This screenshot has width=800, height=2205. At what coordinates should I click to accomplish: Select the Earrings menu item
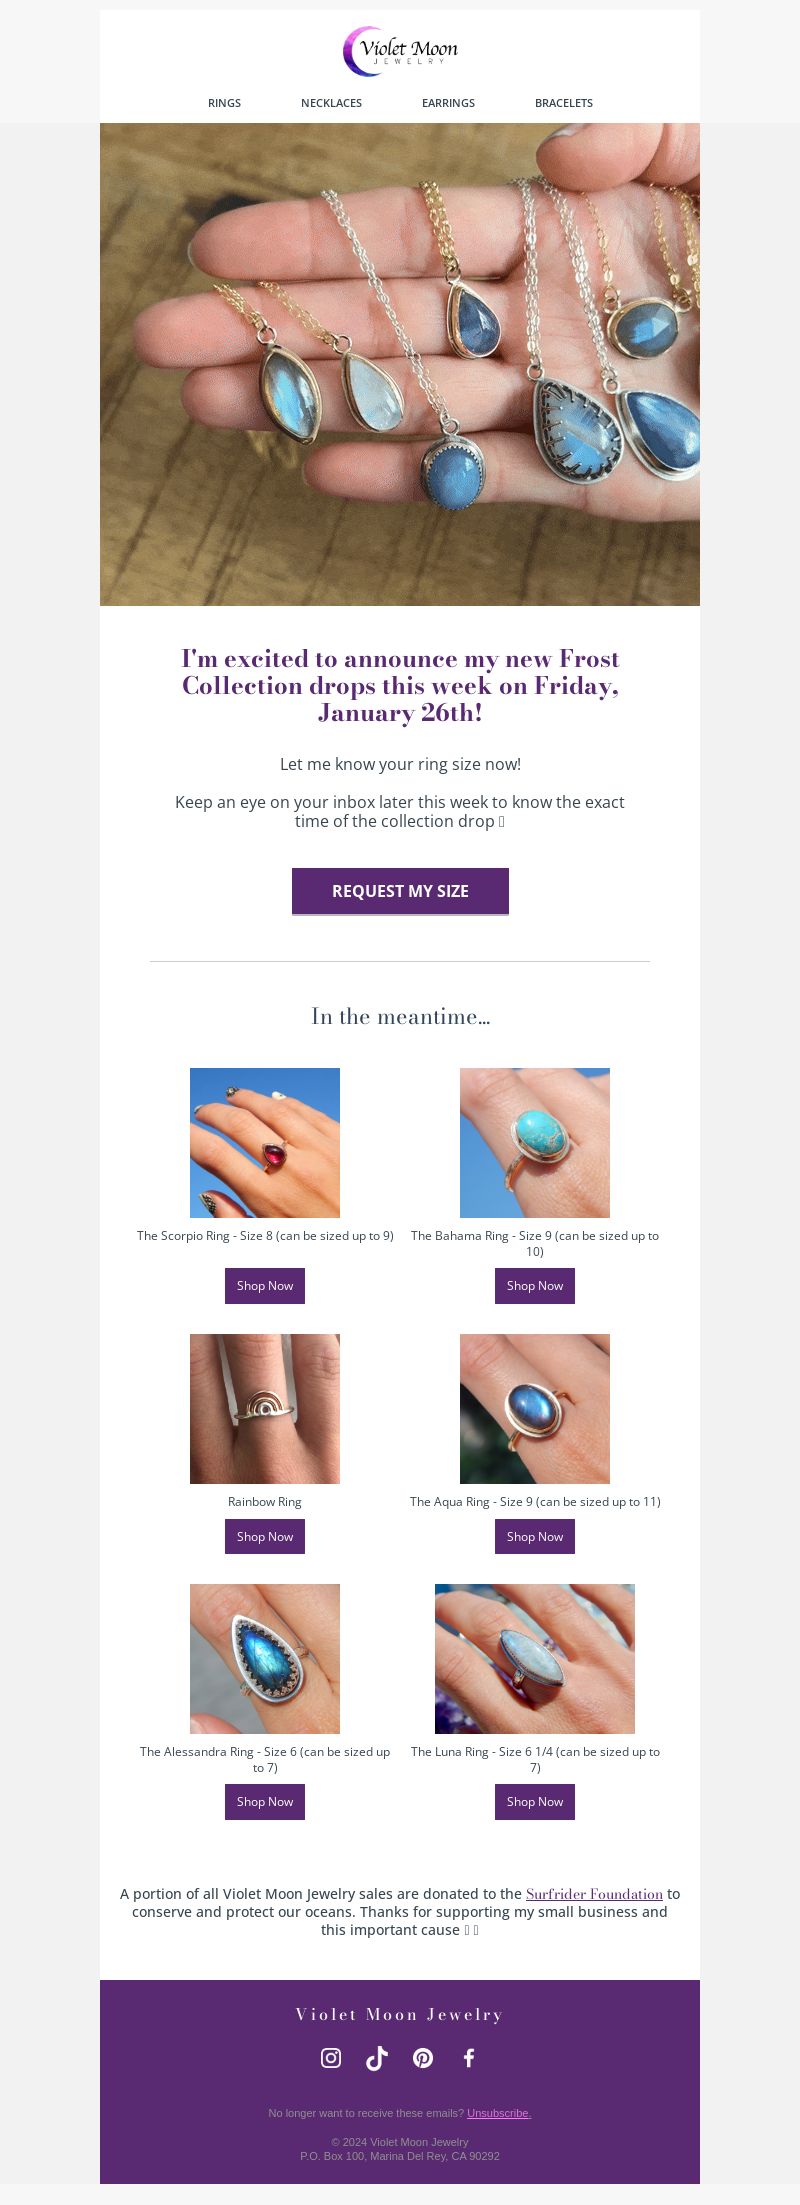(x=448, y=103)
